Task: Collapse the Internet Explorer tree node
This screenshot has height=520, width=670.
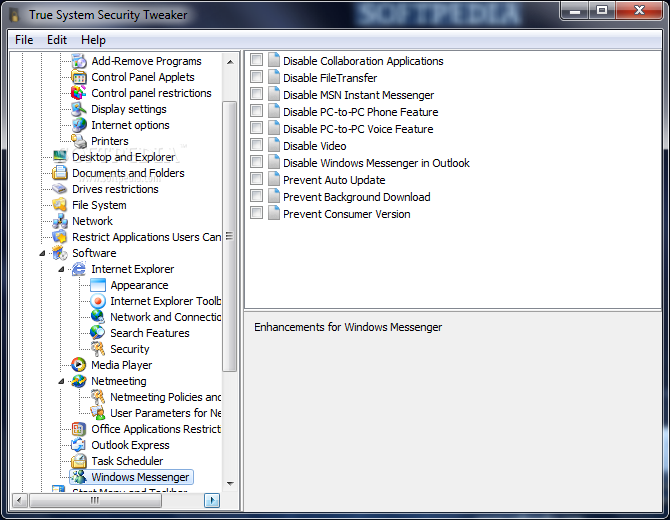Action: tap(62, 269)
